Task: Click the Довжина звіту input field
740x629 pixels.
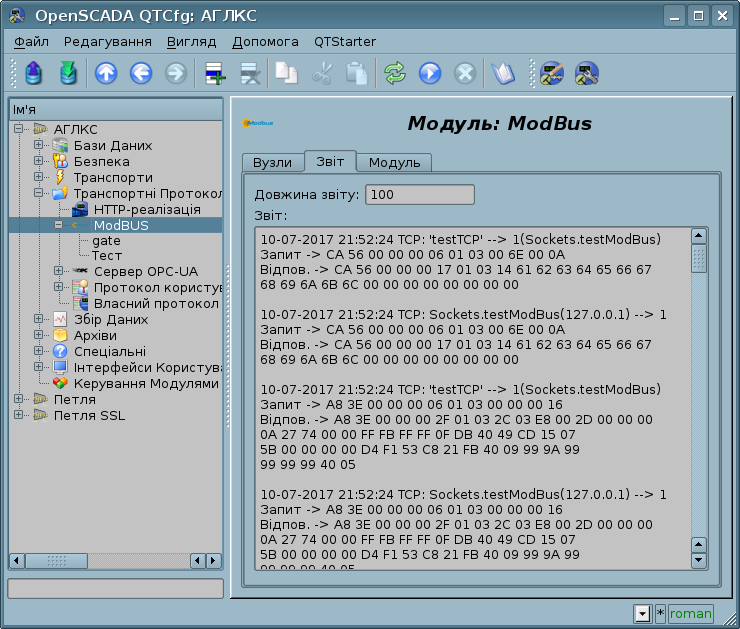Action: pyautogui.click(x=420, y=194)
